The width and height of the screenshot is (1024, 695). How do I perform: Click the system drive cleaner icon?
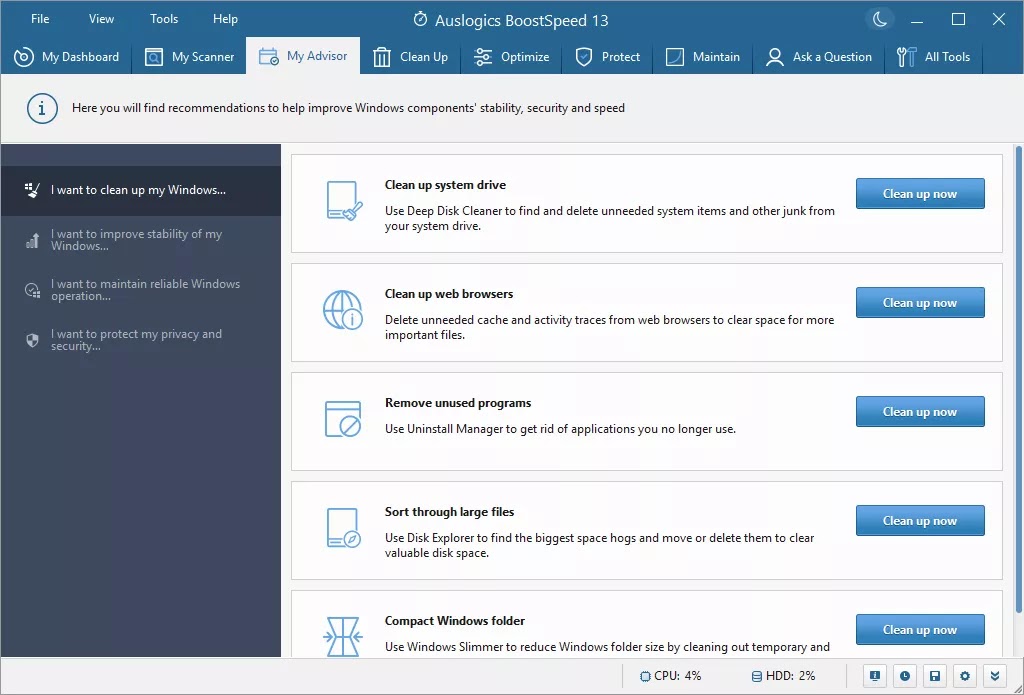pyautogui.click(x=343, y=200)
